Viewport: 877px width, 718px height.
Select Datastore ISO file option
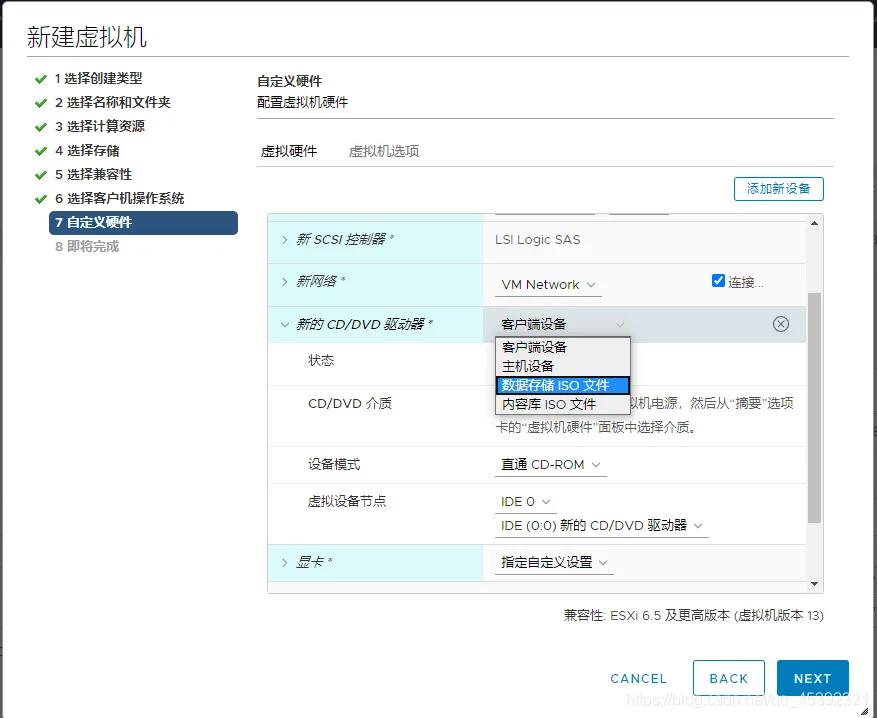tap(563, 385)
